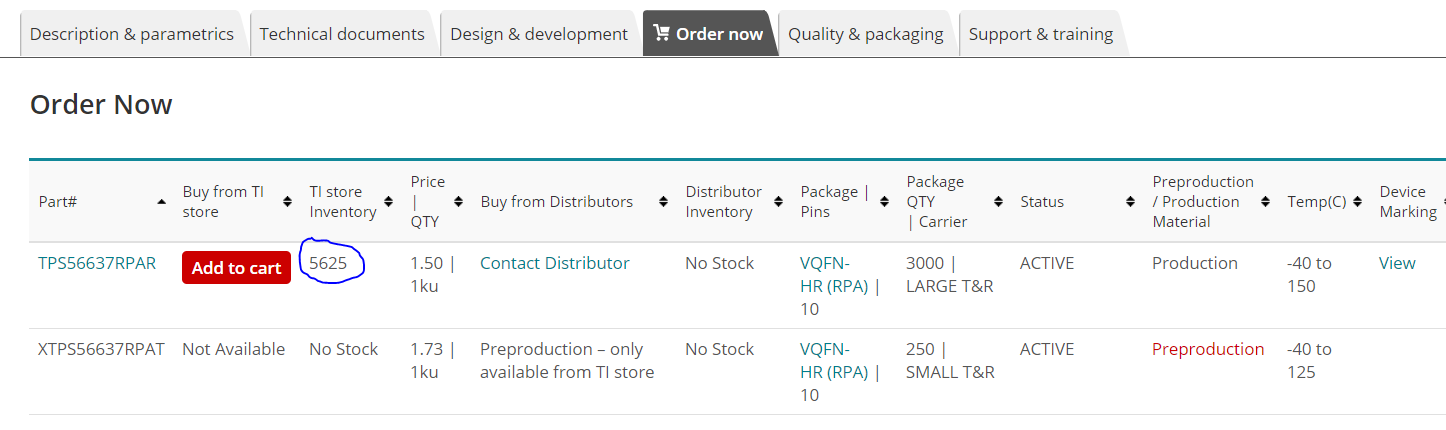This screenshot has height=430, width=1446.
Task: View the device marking for TPS56637RPAR
Action: pyautogui.click(x=1396, y=264)
